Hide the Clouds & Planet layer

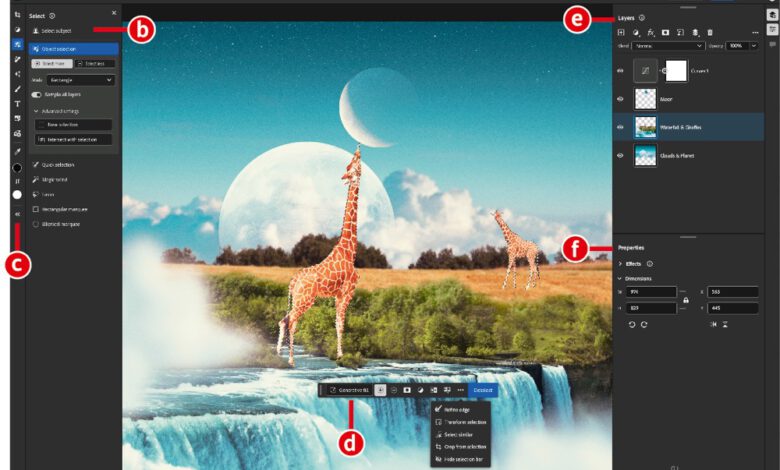(620, 156)
